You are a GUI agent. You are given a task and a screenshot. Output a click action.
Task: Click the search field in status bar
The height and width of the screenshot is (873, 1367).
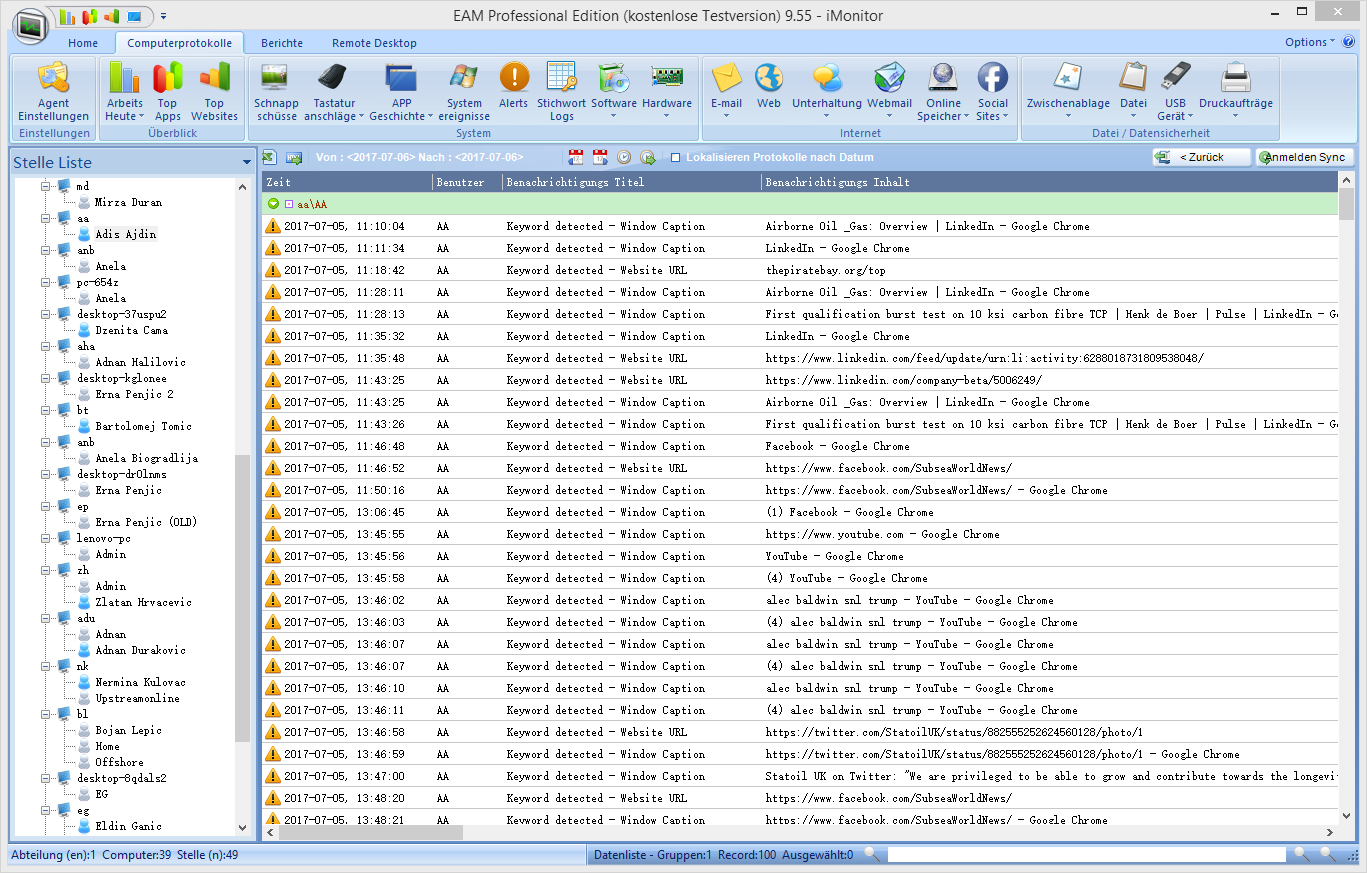tap(1086, 855)
